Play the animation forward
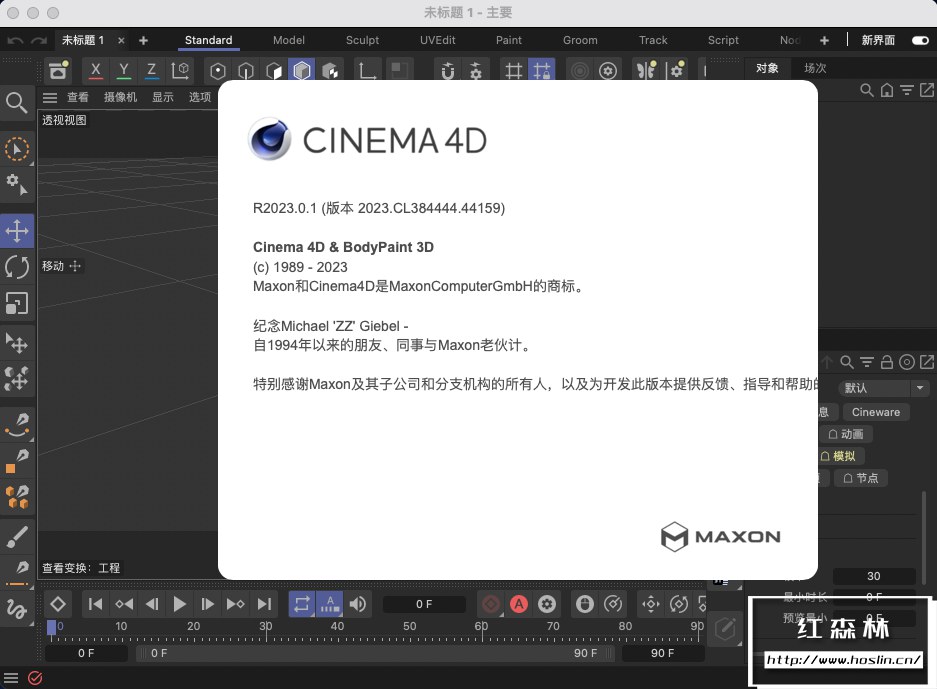The height and width of the screenshot is (689, 937). 179,604
